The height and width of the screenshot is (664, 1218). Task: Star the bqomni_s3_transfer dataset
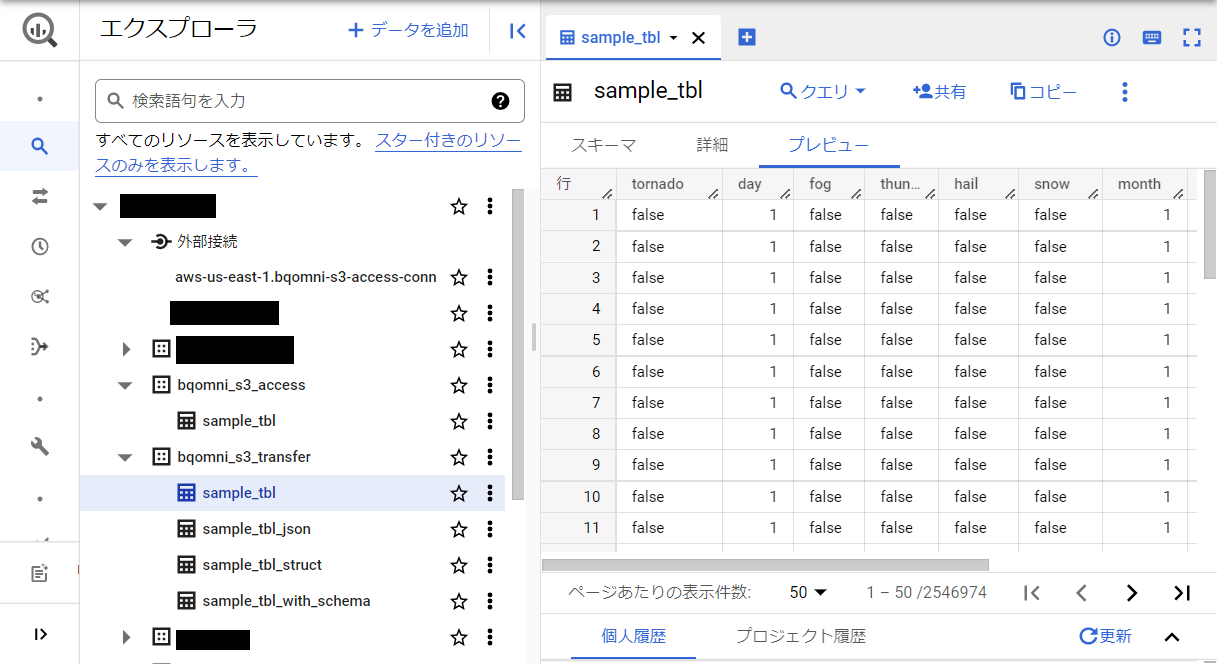(x=459, y=457)
